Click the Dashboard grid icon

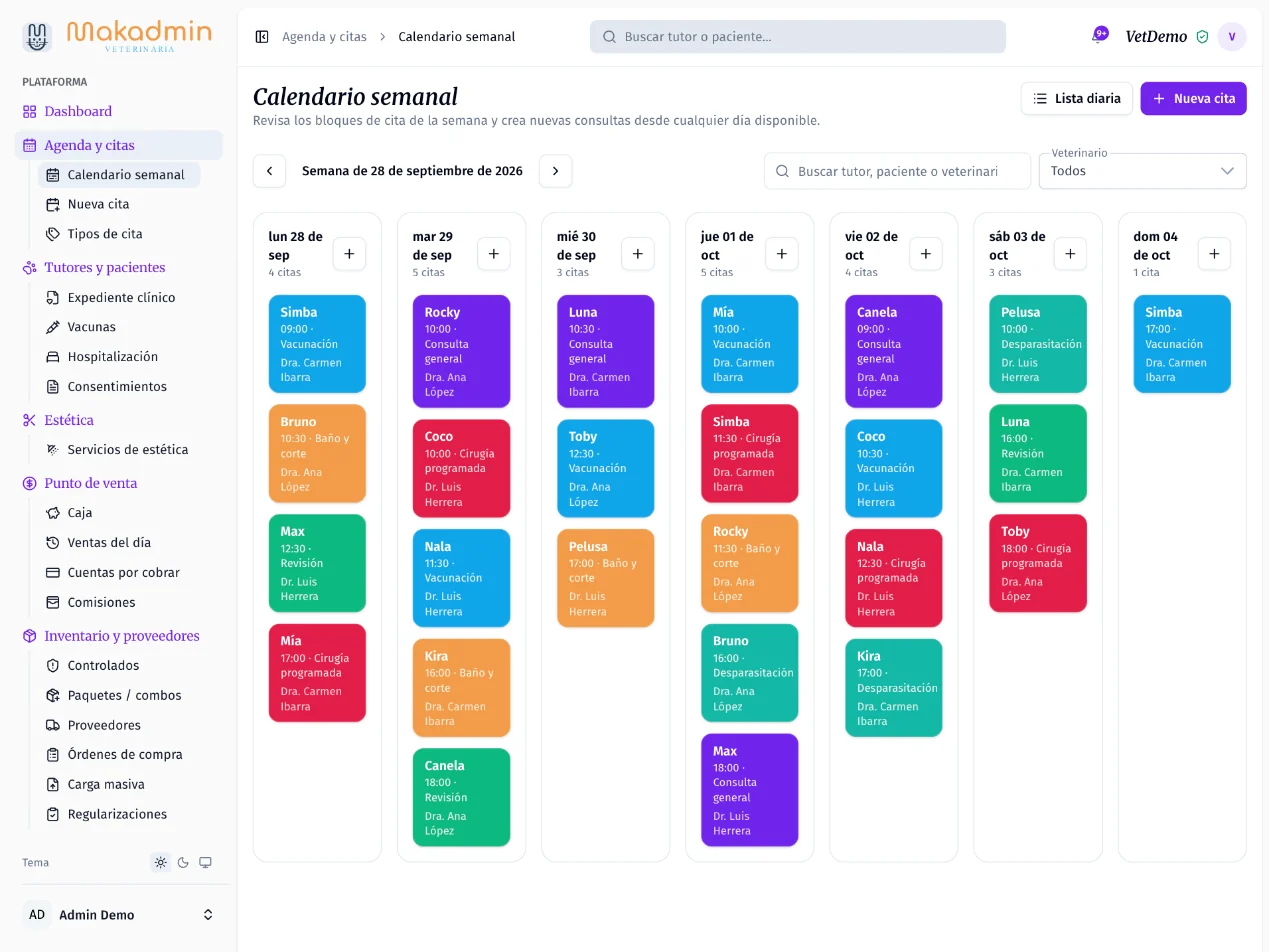(x=30, y=112)
